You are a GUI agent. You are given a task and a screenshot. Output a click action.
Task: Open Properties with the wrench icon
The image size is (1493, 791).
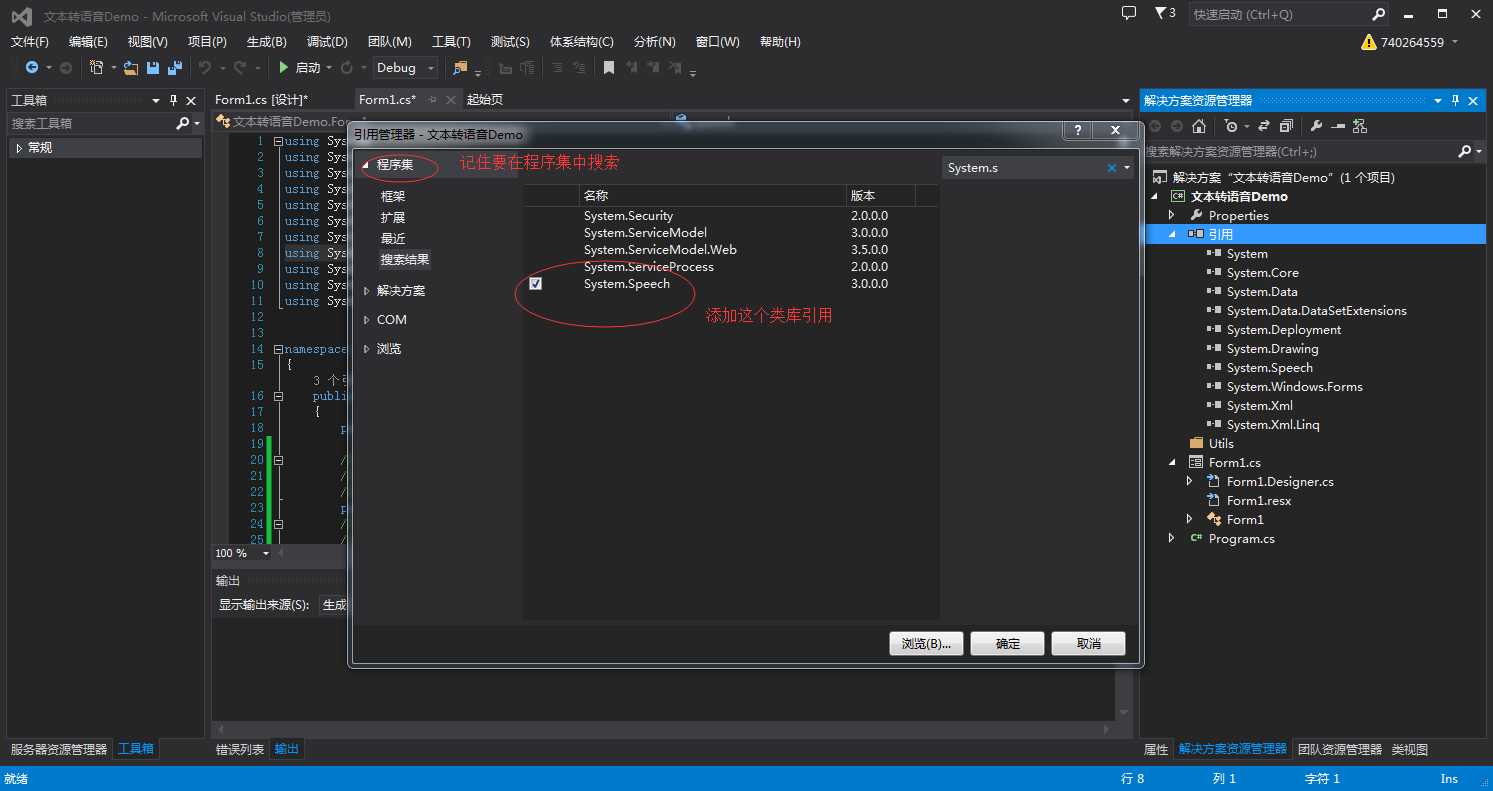click(x=1316, y=126)
